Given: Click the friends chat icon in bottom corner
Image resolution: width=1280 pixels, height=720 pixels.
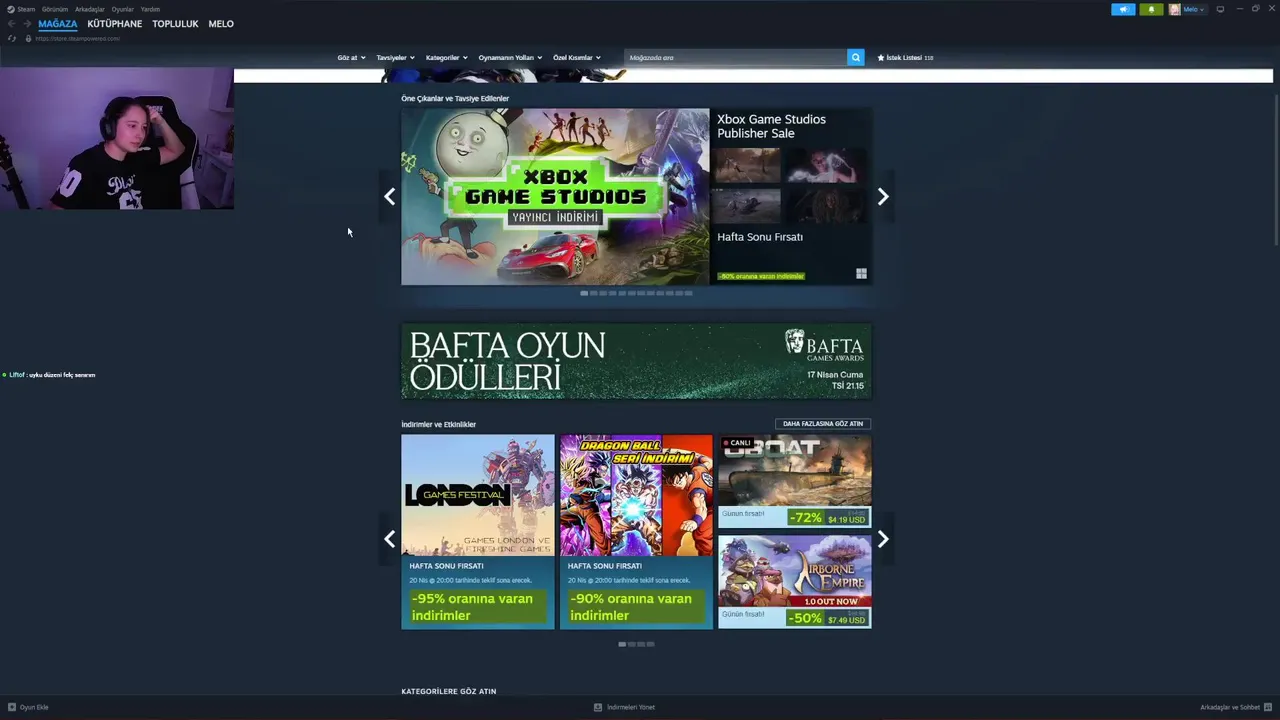Looking at the screenshot, I should (1268, 707).
